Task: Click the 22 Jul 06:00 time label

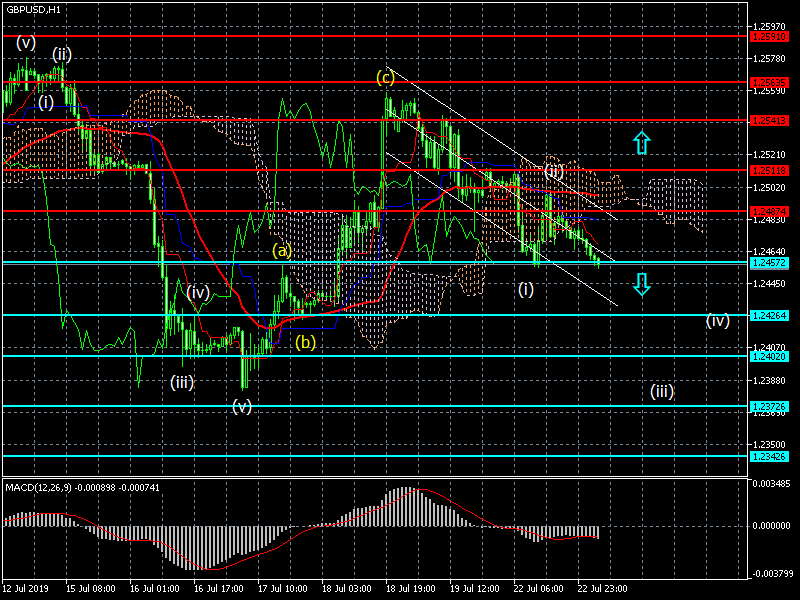Action: coord(539,589)
